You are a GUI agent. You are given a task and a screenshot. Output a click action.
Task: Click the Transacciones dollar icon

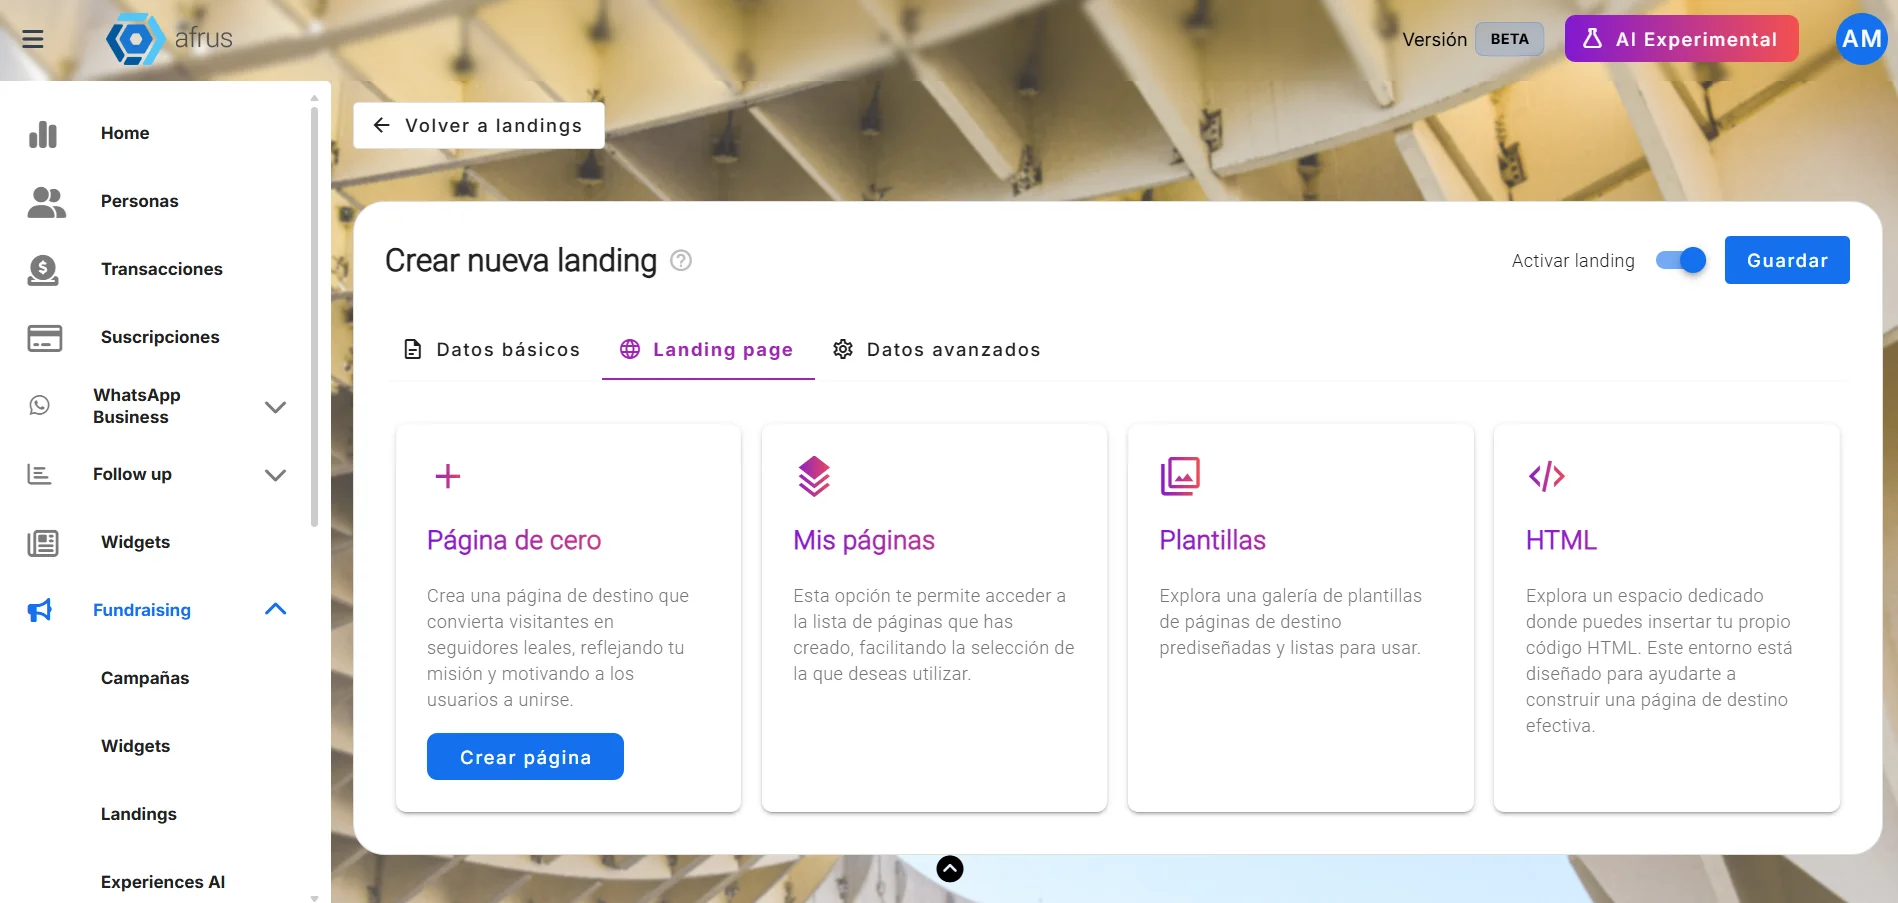pyautogui.click(x=43, y=270)
